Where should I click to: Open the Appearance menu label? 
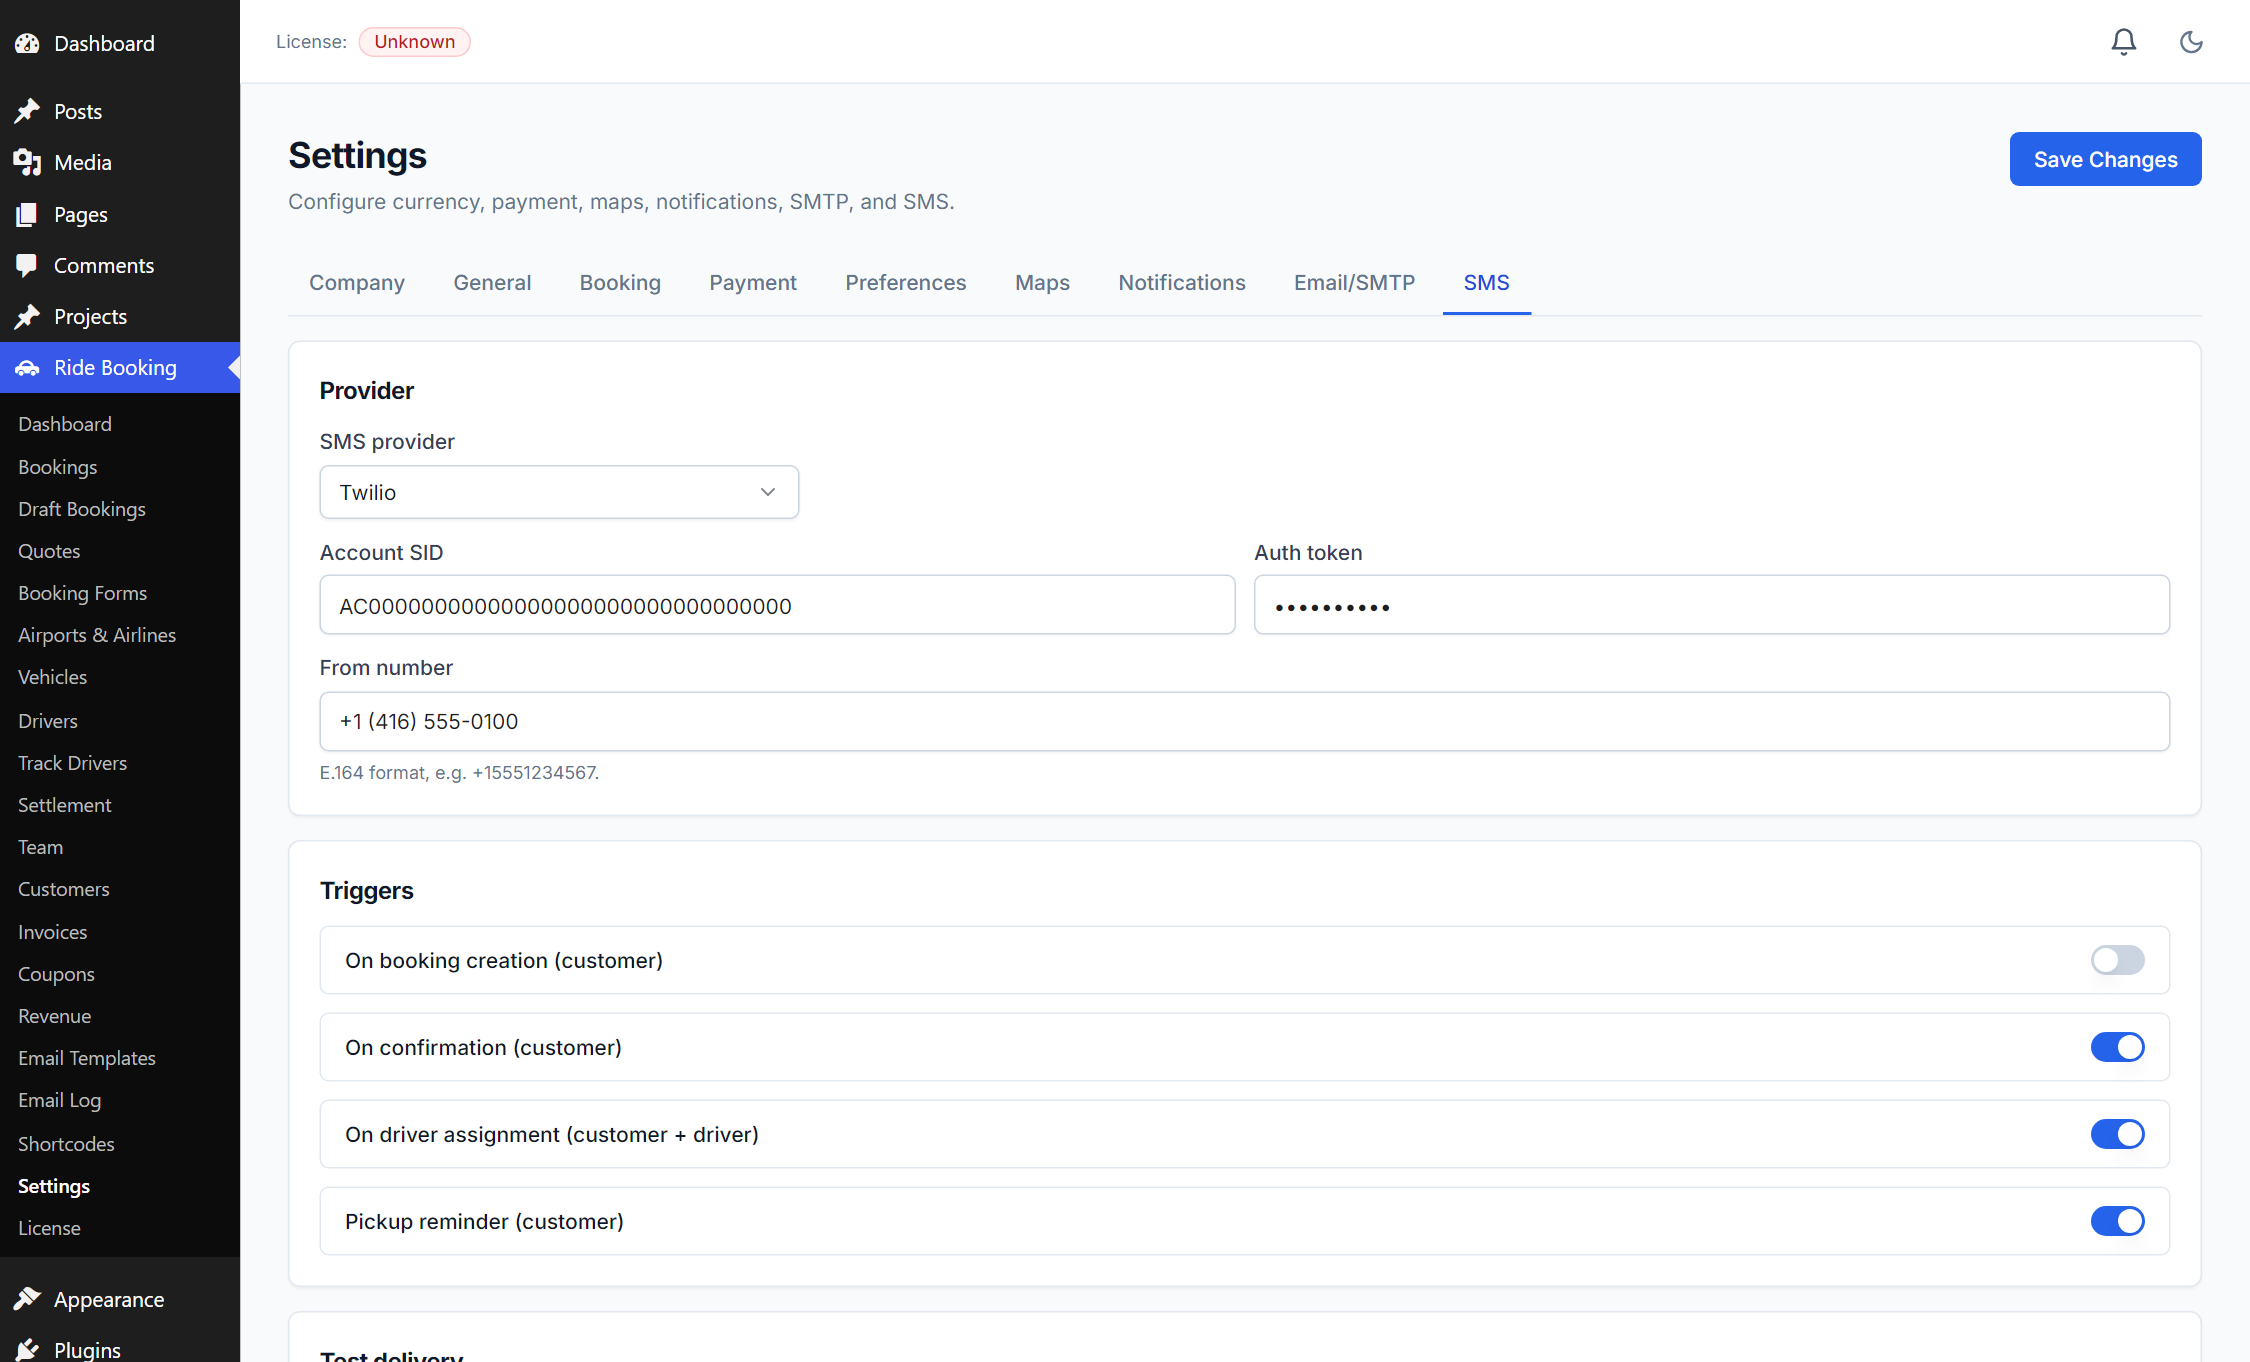(109, 1299)
